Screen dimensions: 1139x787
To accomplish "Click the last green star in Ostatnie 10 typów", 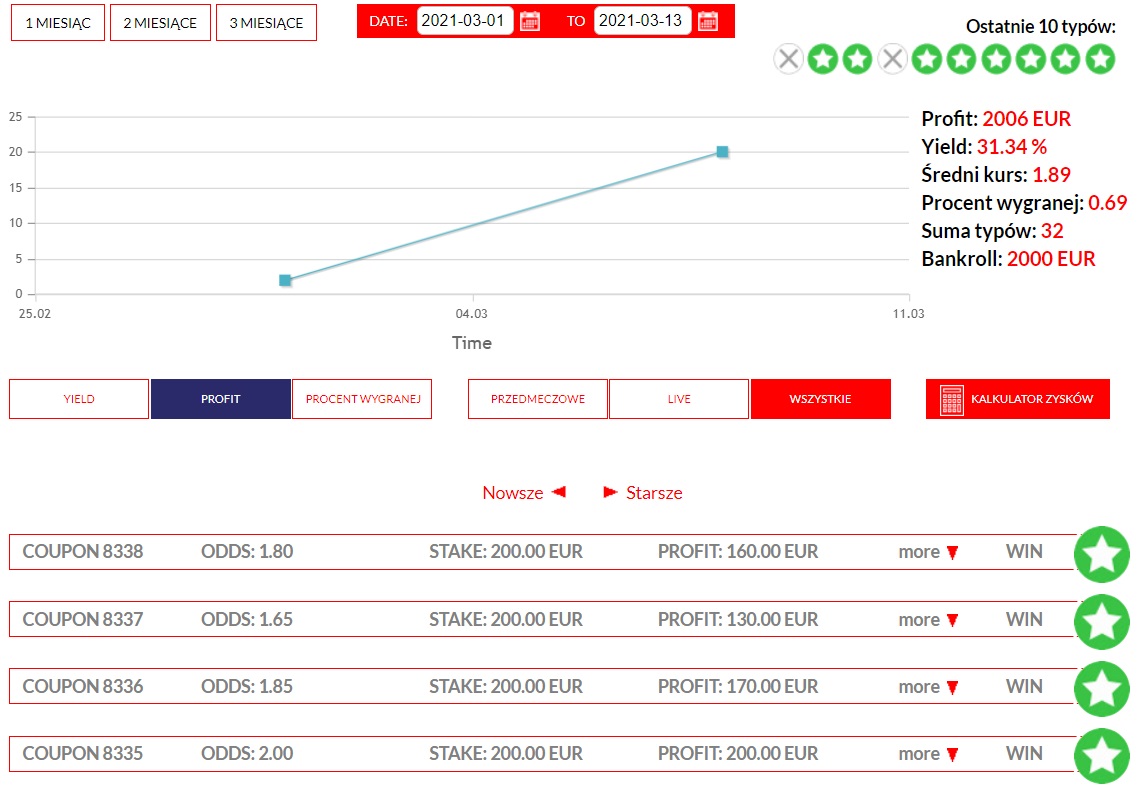I will 1099,59.
